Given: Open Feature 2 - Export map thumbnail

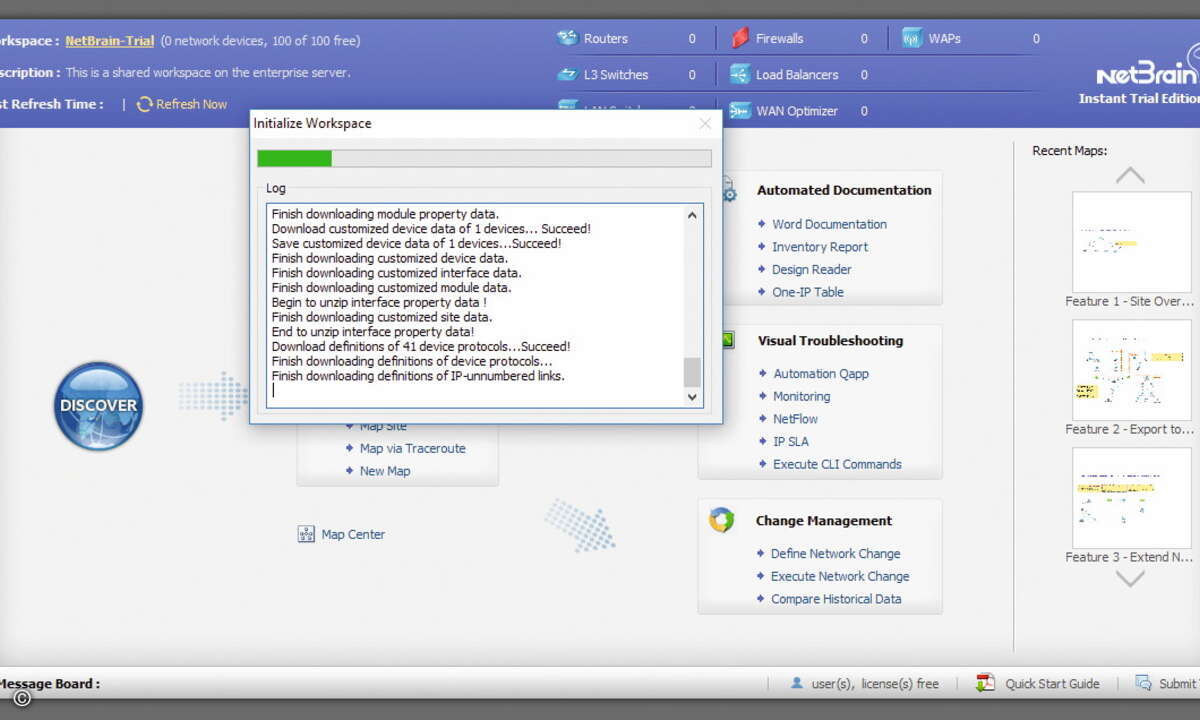Looking at the screenshot, I should pyautogui.click(x=1130, y=370).
